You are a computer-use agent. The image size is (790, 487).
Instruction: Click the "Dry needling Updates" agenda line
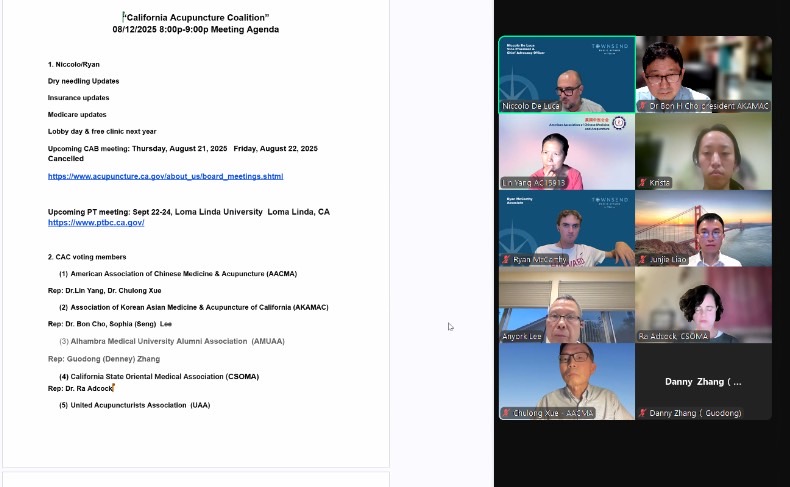83,81
